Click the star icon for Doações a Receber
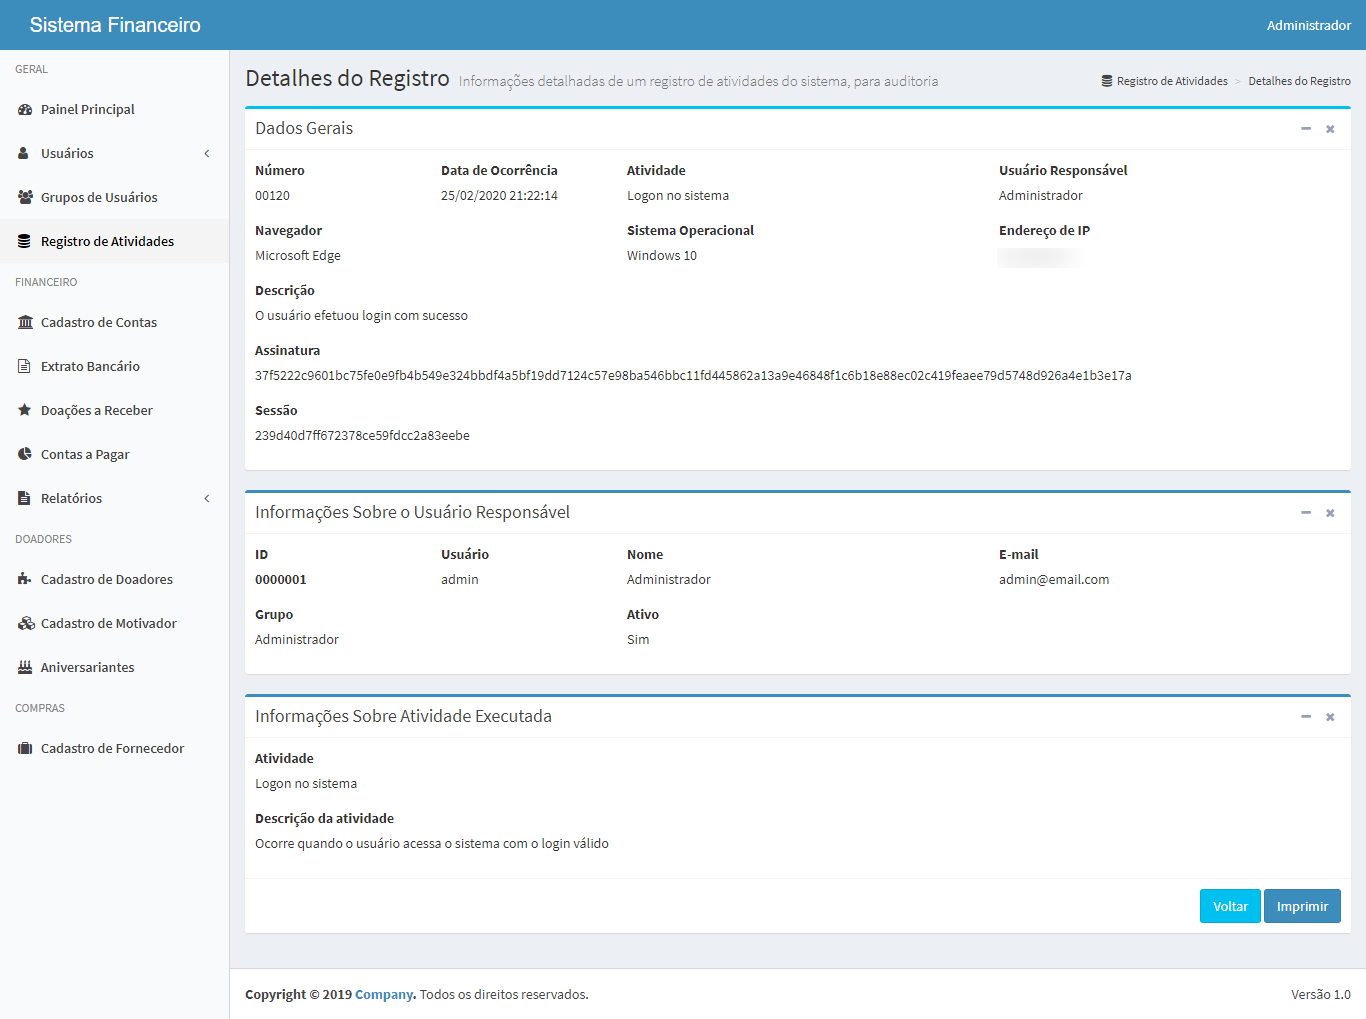The image size is (1366, 1019). click(25, 410)
